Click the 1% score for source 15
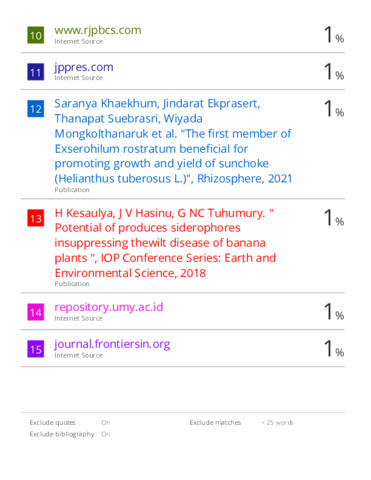371x480 pixels. [334, 349]
